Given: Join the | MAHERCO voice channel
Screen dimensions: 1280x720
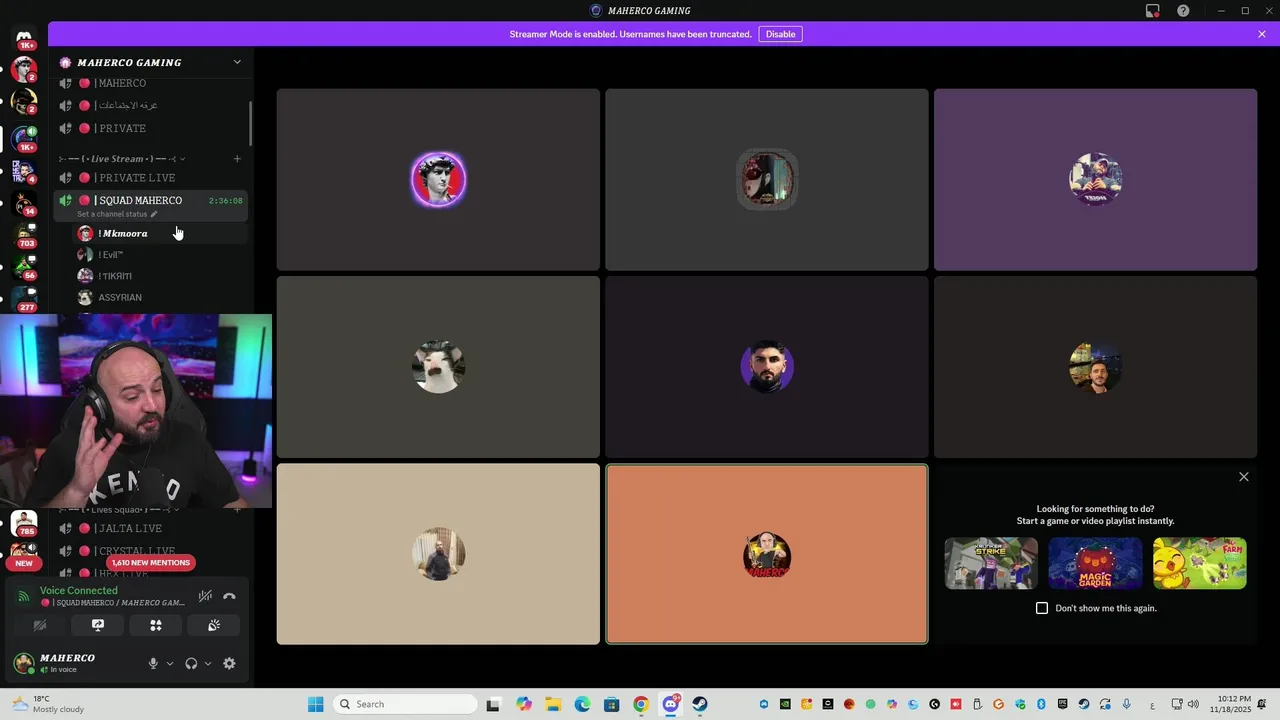Looking at the screenshot, I should point(150,83).
